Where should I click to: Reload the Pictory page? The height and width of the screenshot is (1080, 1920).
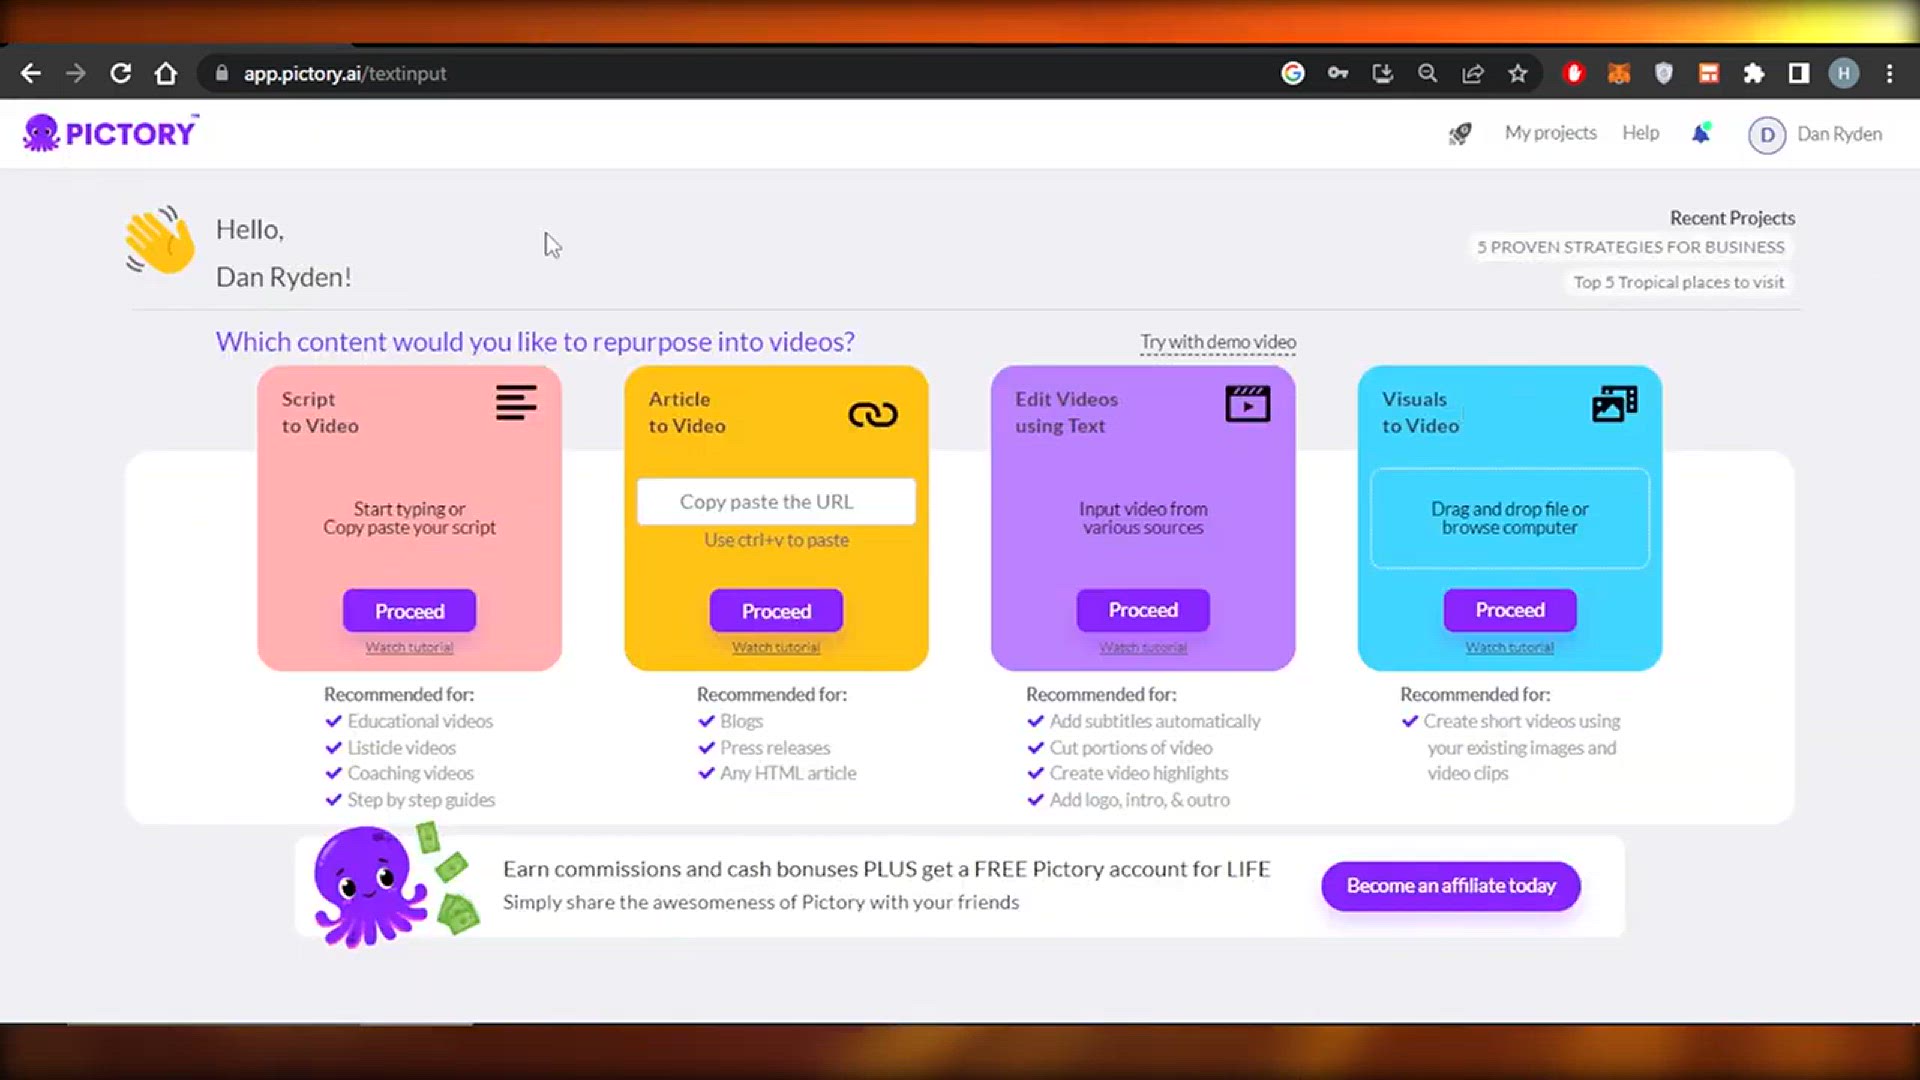[121, 73]
